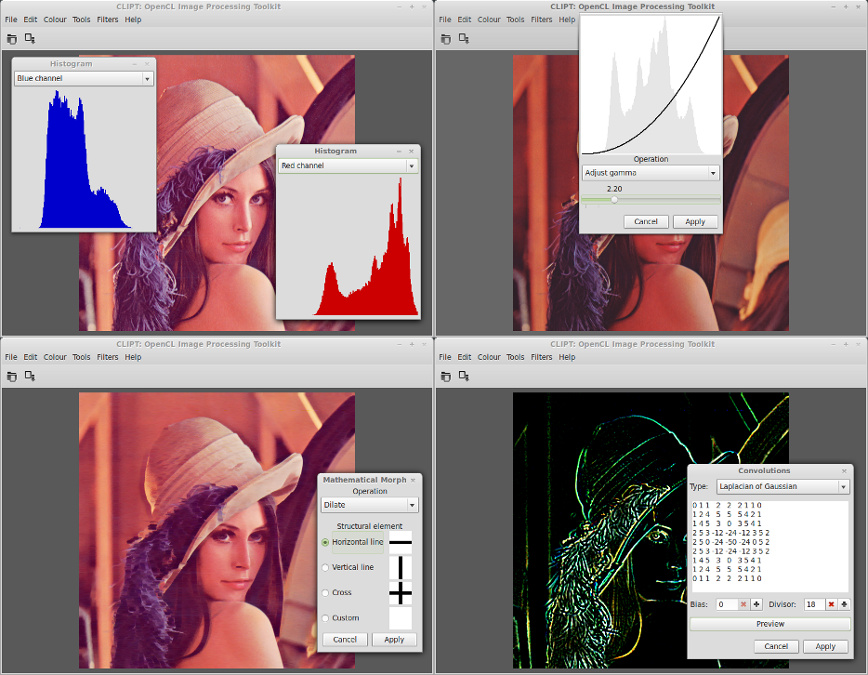This screenshot has width=868, height=675.
Task: Apply the Mathematical Morph operation
Action: 394,640
